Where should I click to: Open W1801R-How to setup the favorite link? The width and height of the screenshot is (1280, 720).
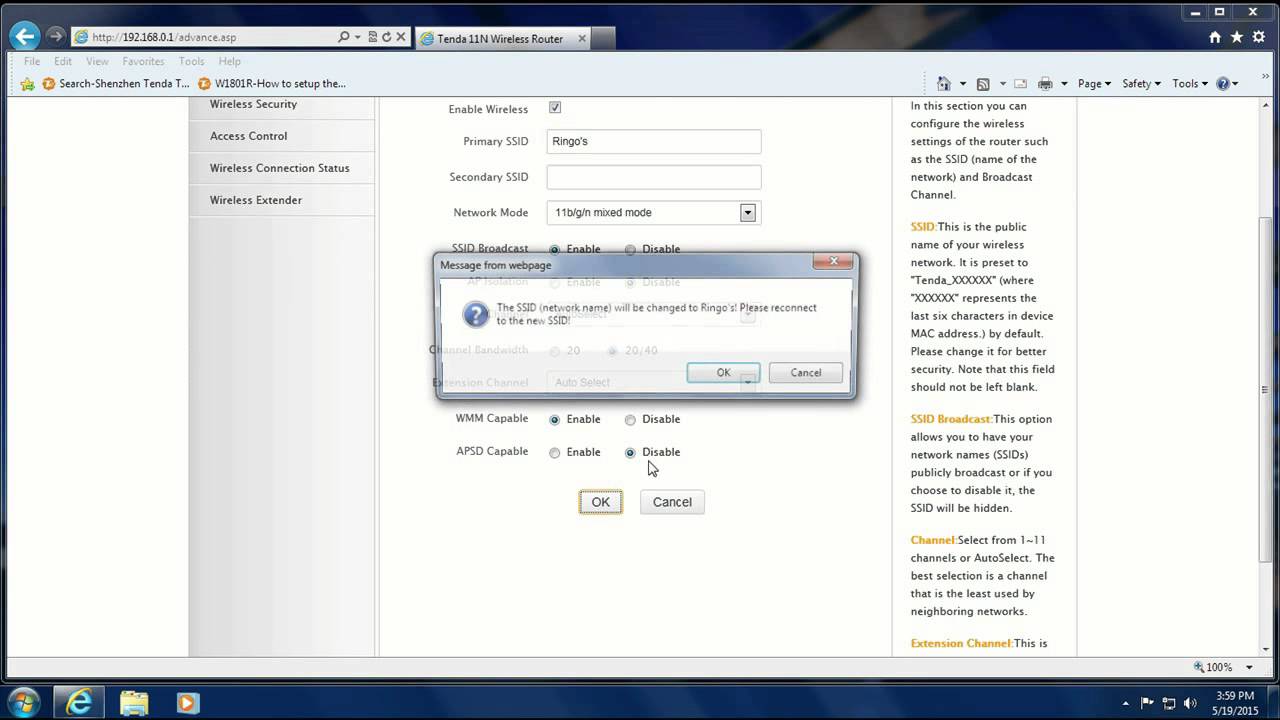[272, 84]
